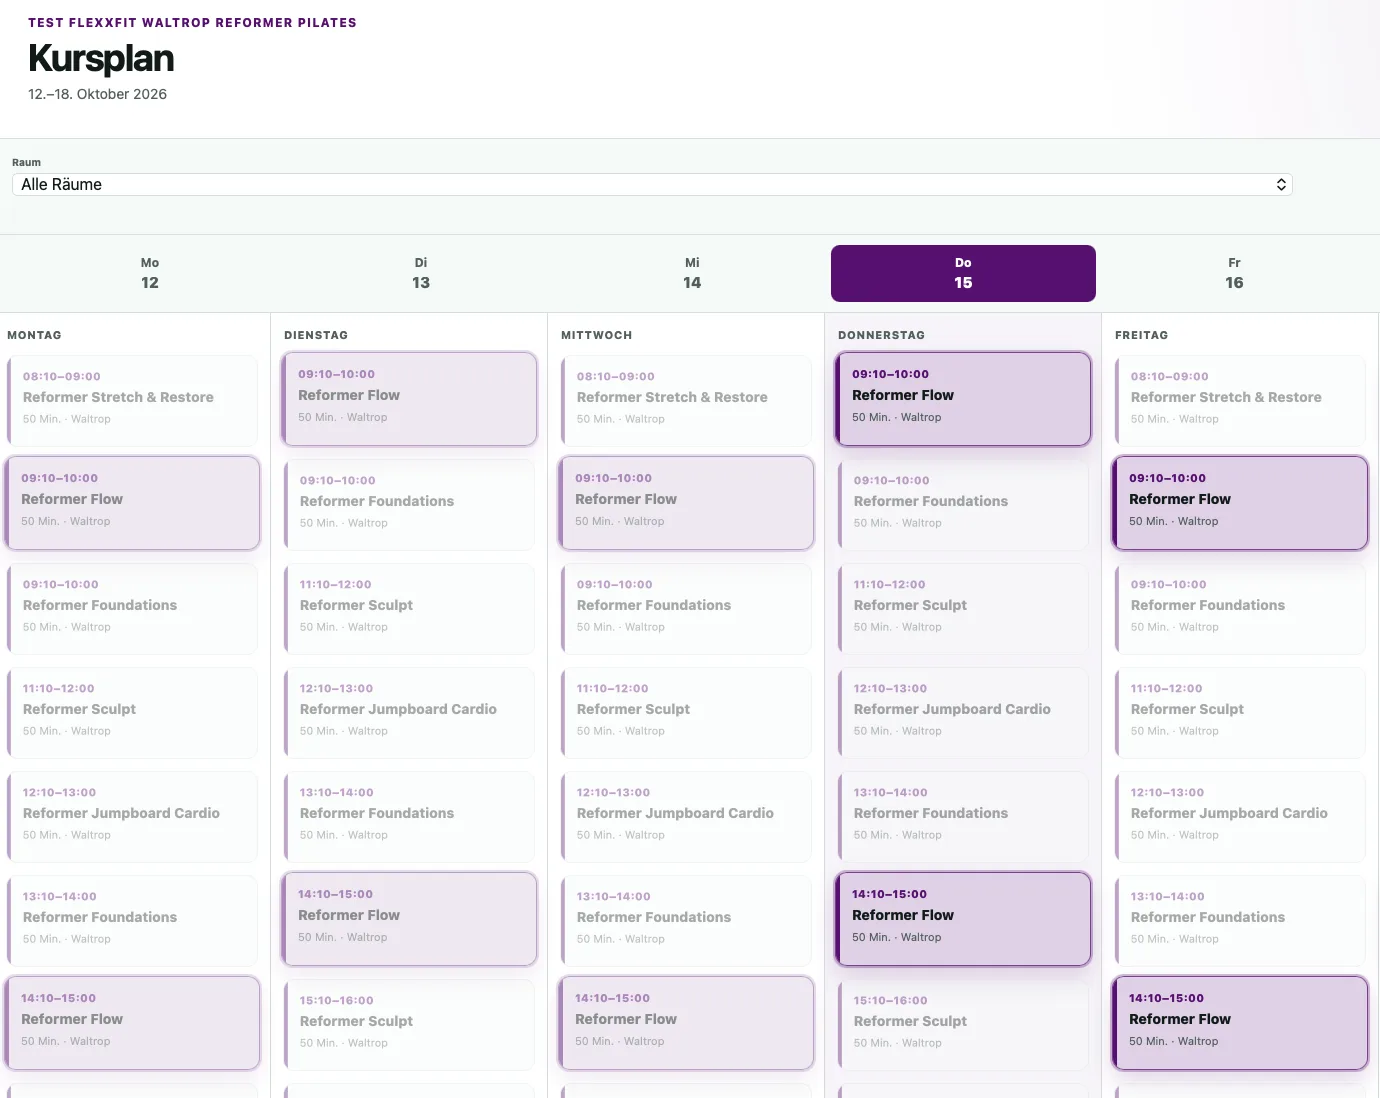This screenshot has width=1380, height=1098.
Task: Open Tuesday 09:10 Reformer Flow class
Action: 410,399
